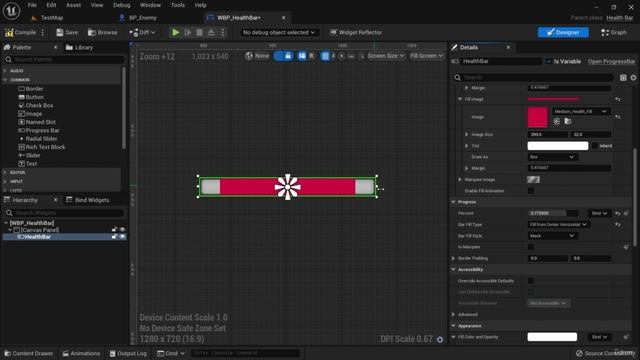Collapse the COMMON palette category

[x=5, y=80]
